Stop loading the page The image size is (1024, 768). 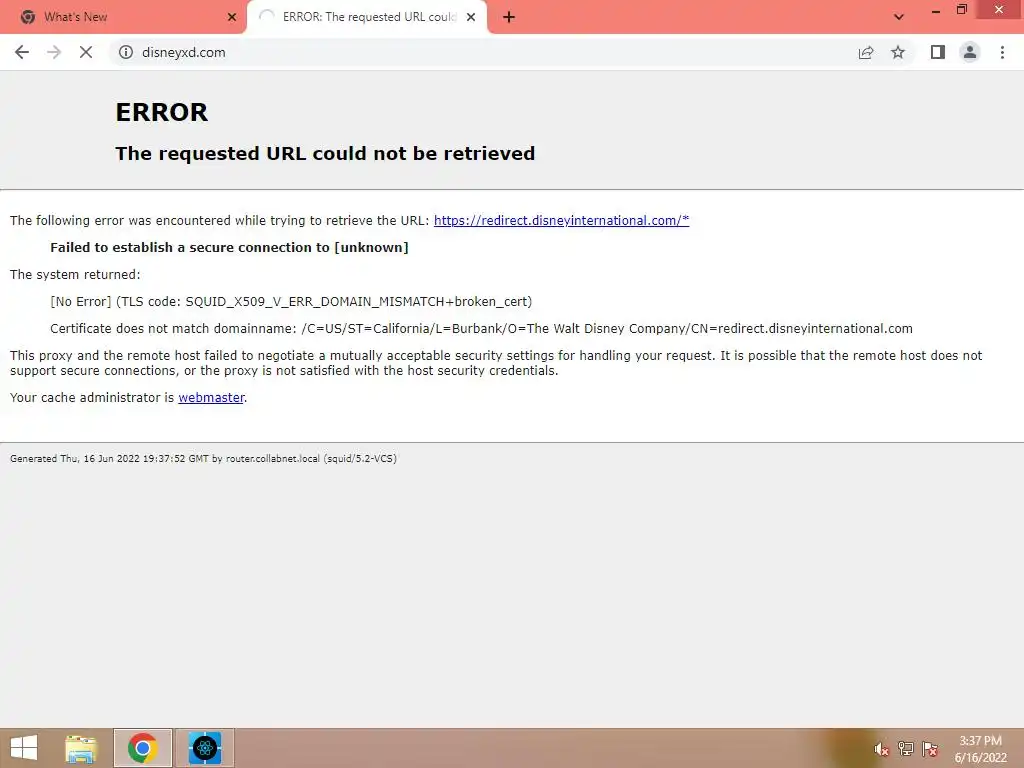click(x=86, y=52)
